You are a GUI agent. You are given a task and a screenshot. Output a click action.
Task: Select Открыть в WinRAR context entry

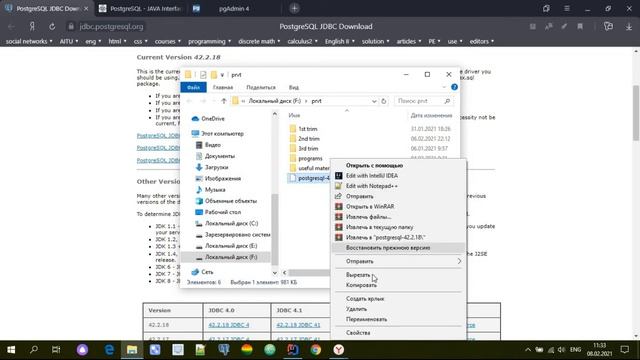pos(370,207)
